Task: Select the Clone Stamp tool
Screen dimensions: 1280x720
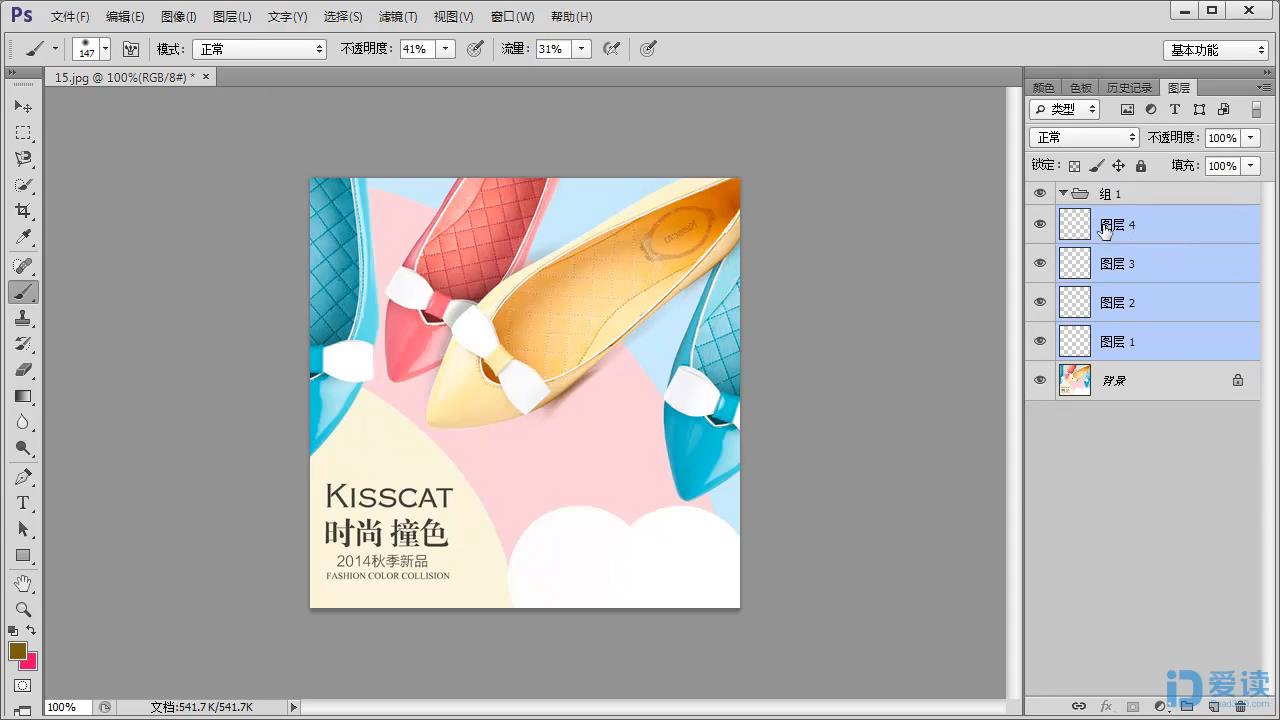Action: 23,318
